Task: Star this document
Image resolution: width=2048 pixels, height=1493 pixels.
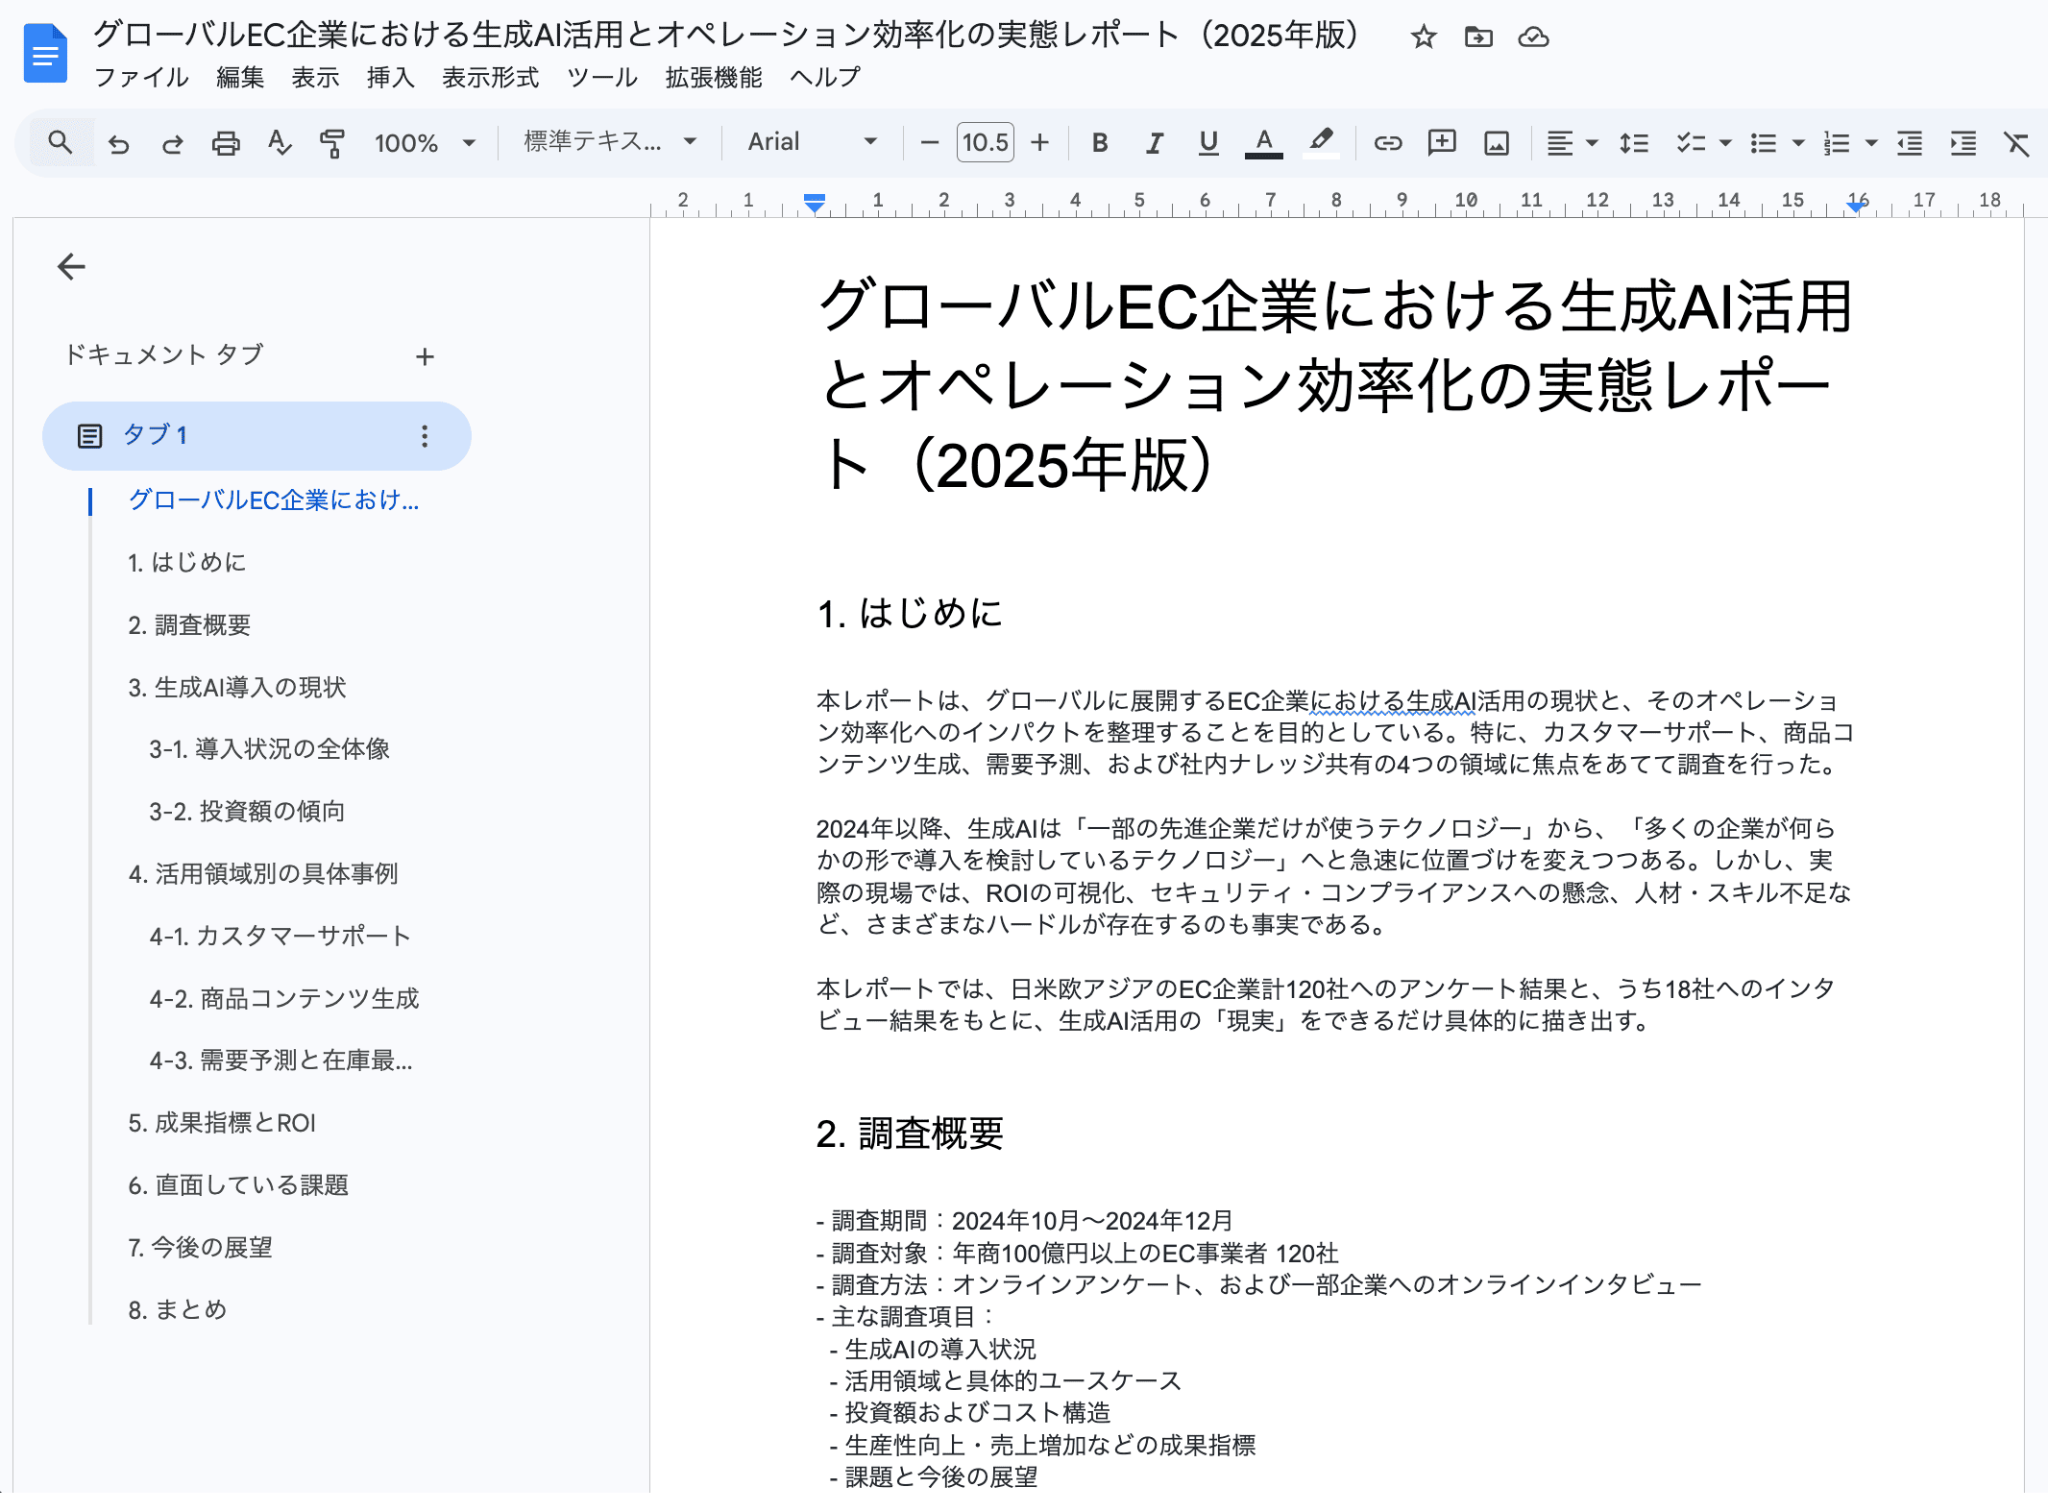Action: pos(1423,38)
